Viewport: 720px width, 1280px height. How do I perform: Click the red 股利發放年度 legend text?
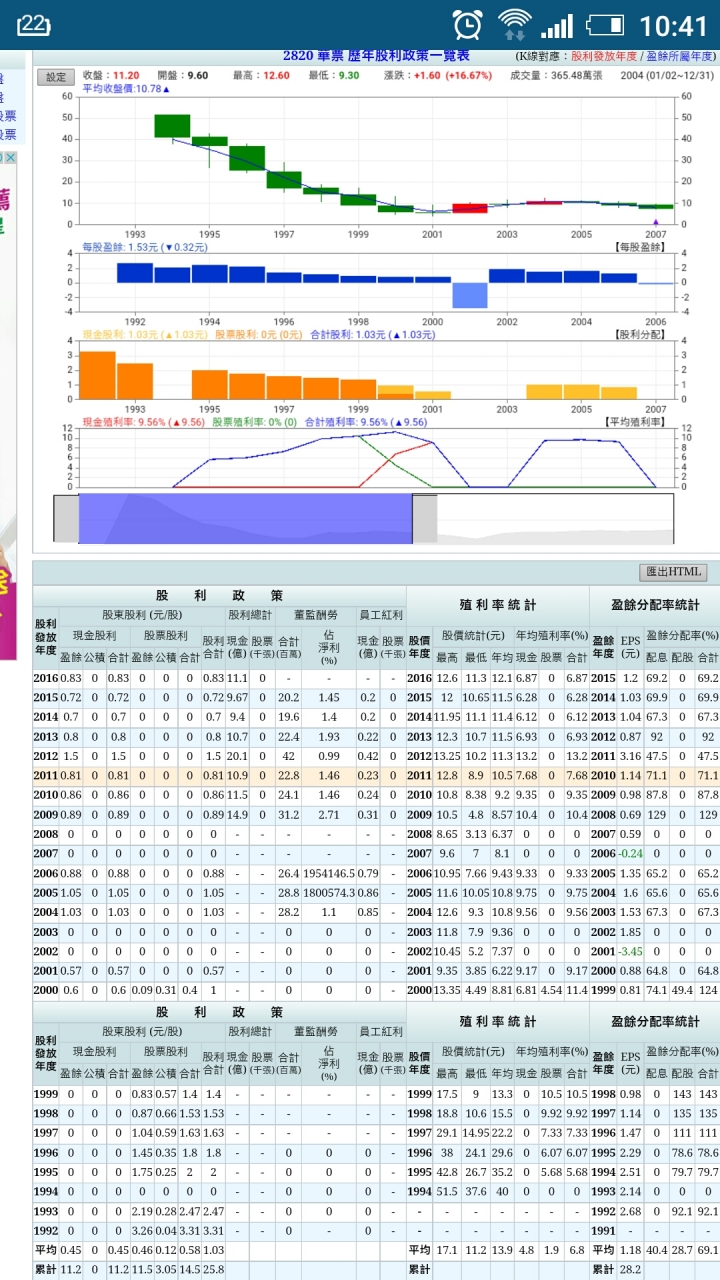[605, 57]
